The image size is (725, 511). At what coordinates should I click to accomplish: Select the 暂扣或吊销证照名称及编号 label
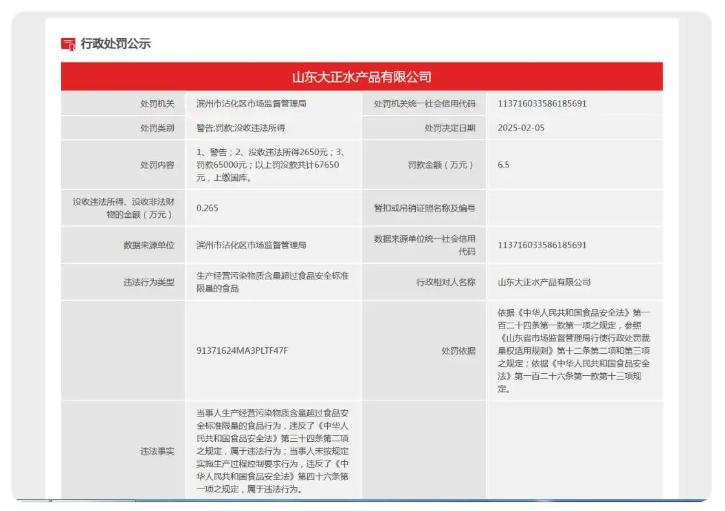[424, 208]
